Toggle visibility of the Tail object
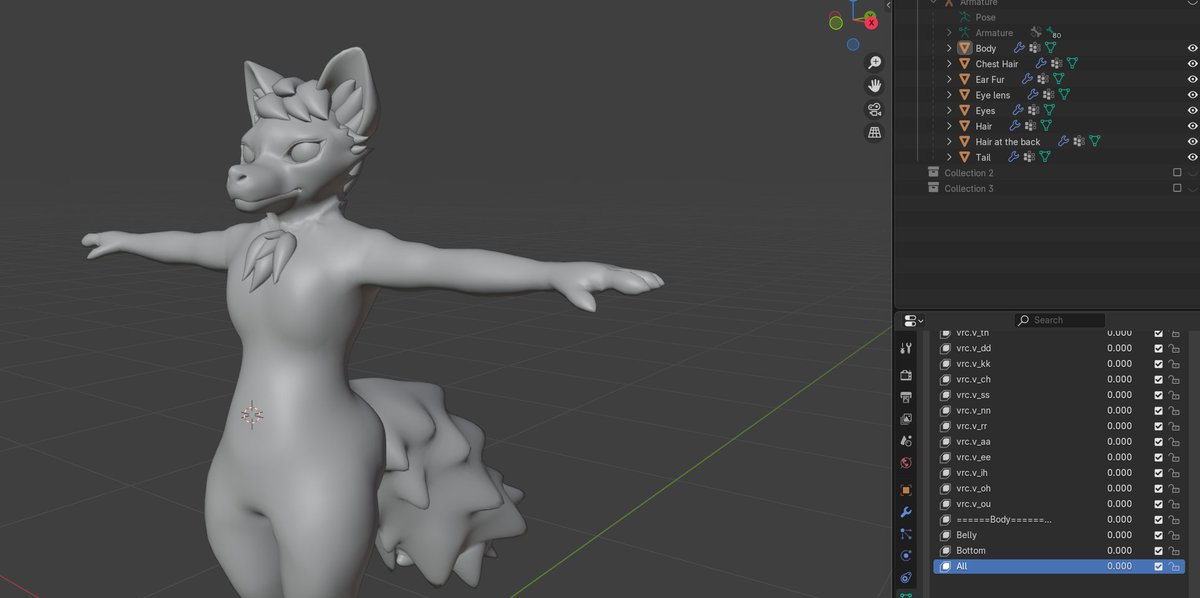 [x=1192, y=157]
